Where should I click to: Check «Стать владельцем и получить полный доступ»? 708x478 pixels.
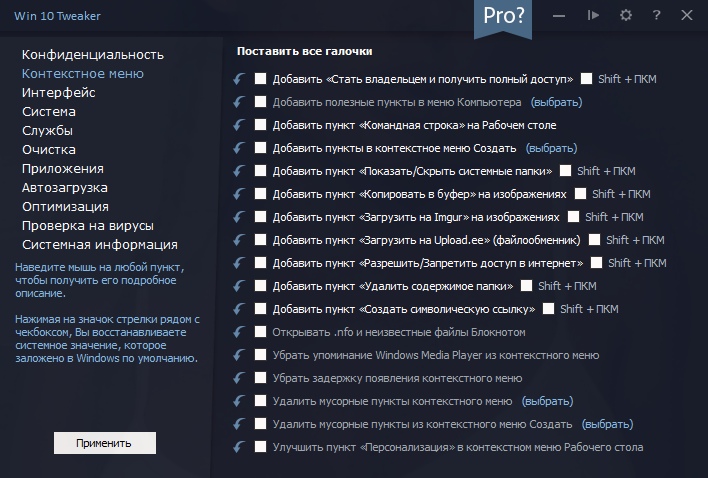click(x=261, y=79)
